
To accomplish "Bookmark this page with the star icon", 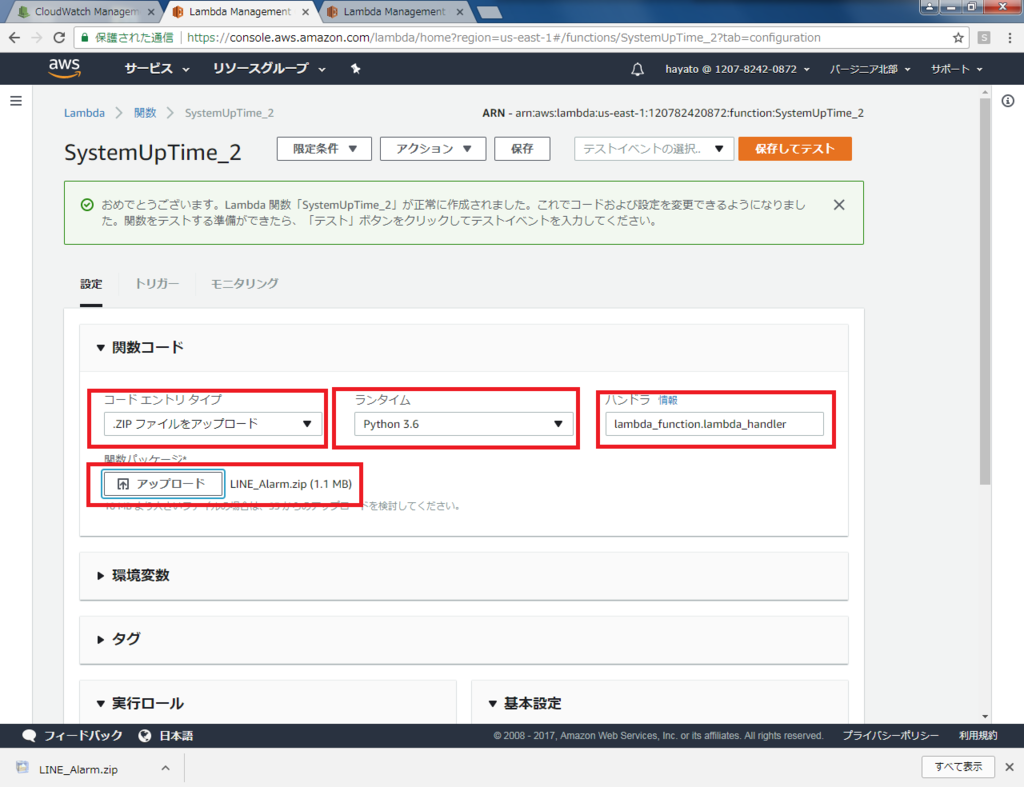I will click(x=958, y=38).
